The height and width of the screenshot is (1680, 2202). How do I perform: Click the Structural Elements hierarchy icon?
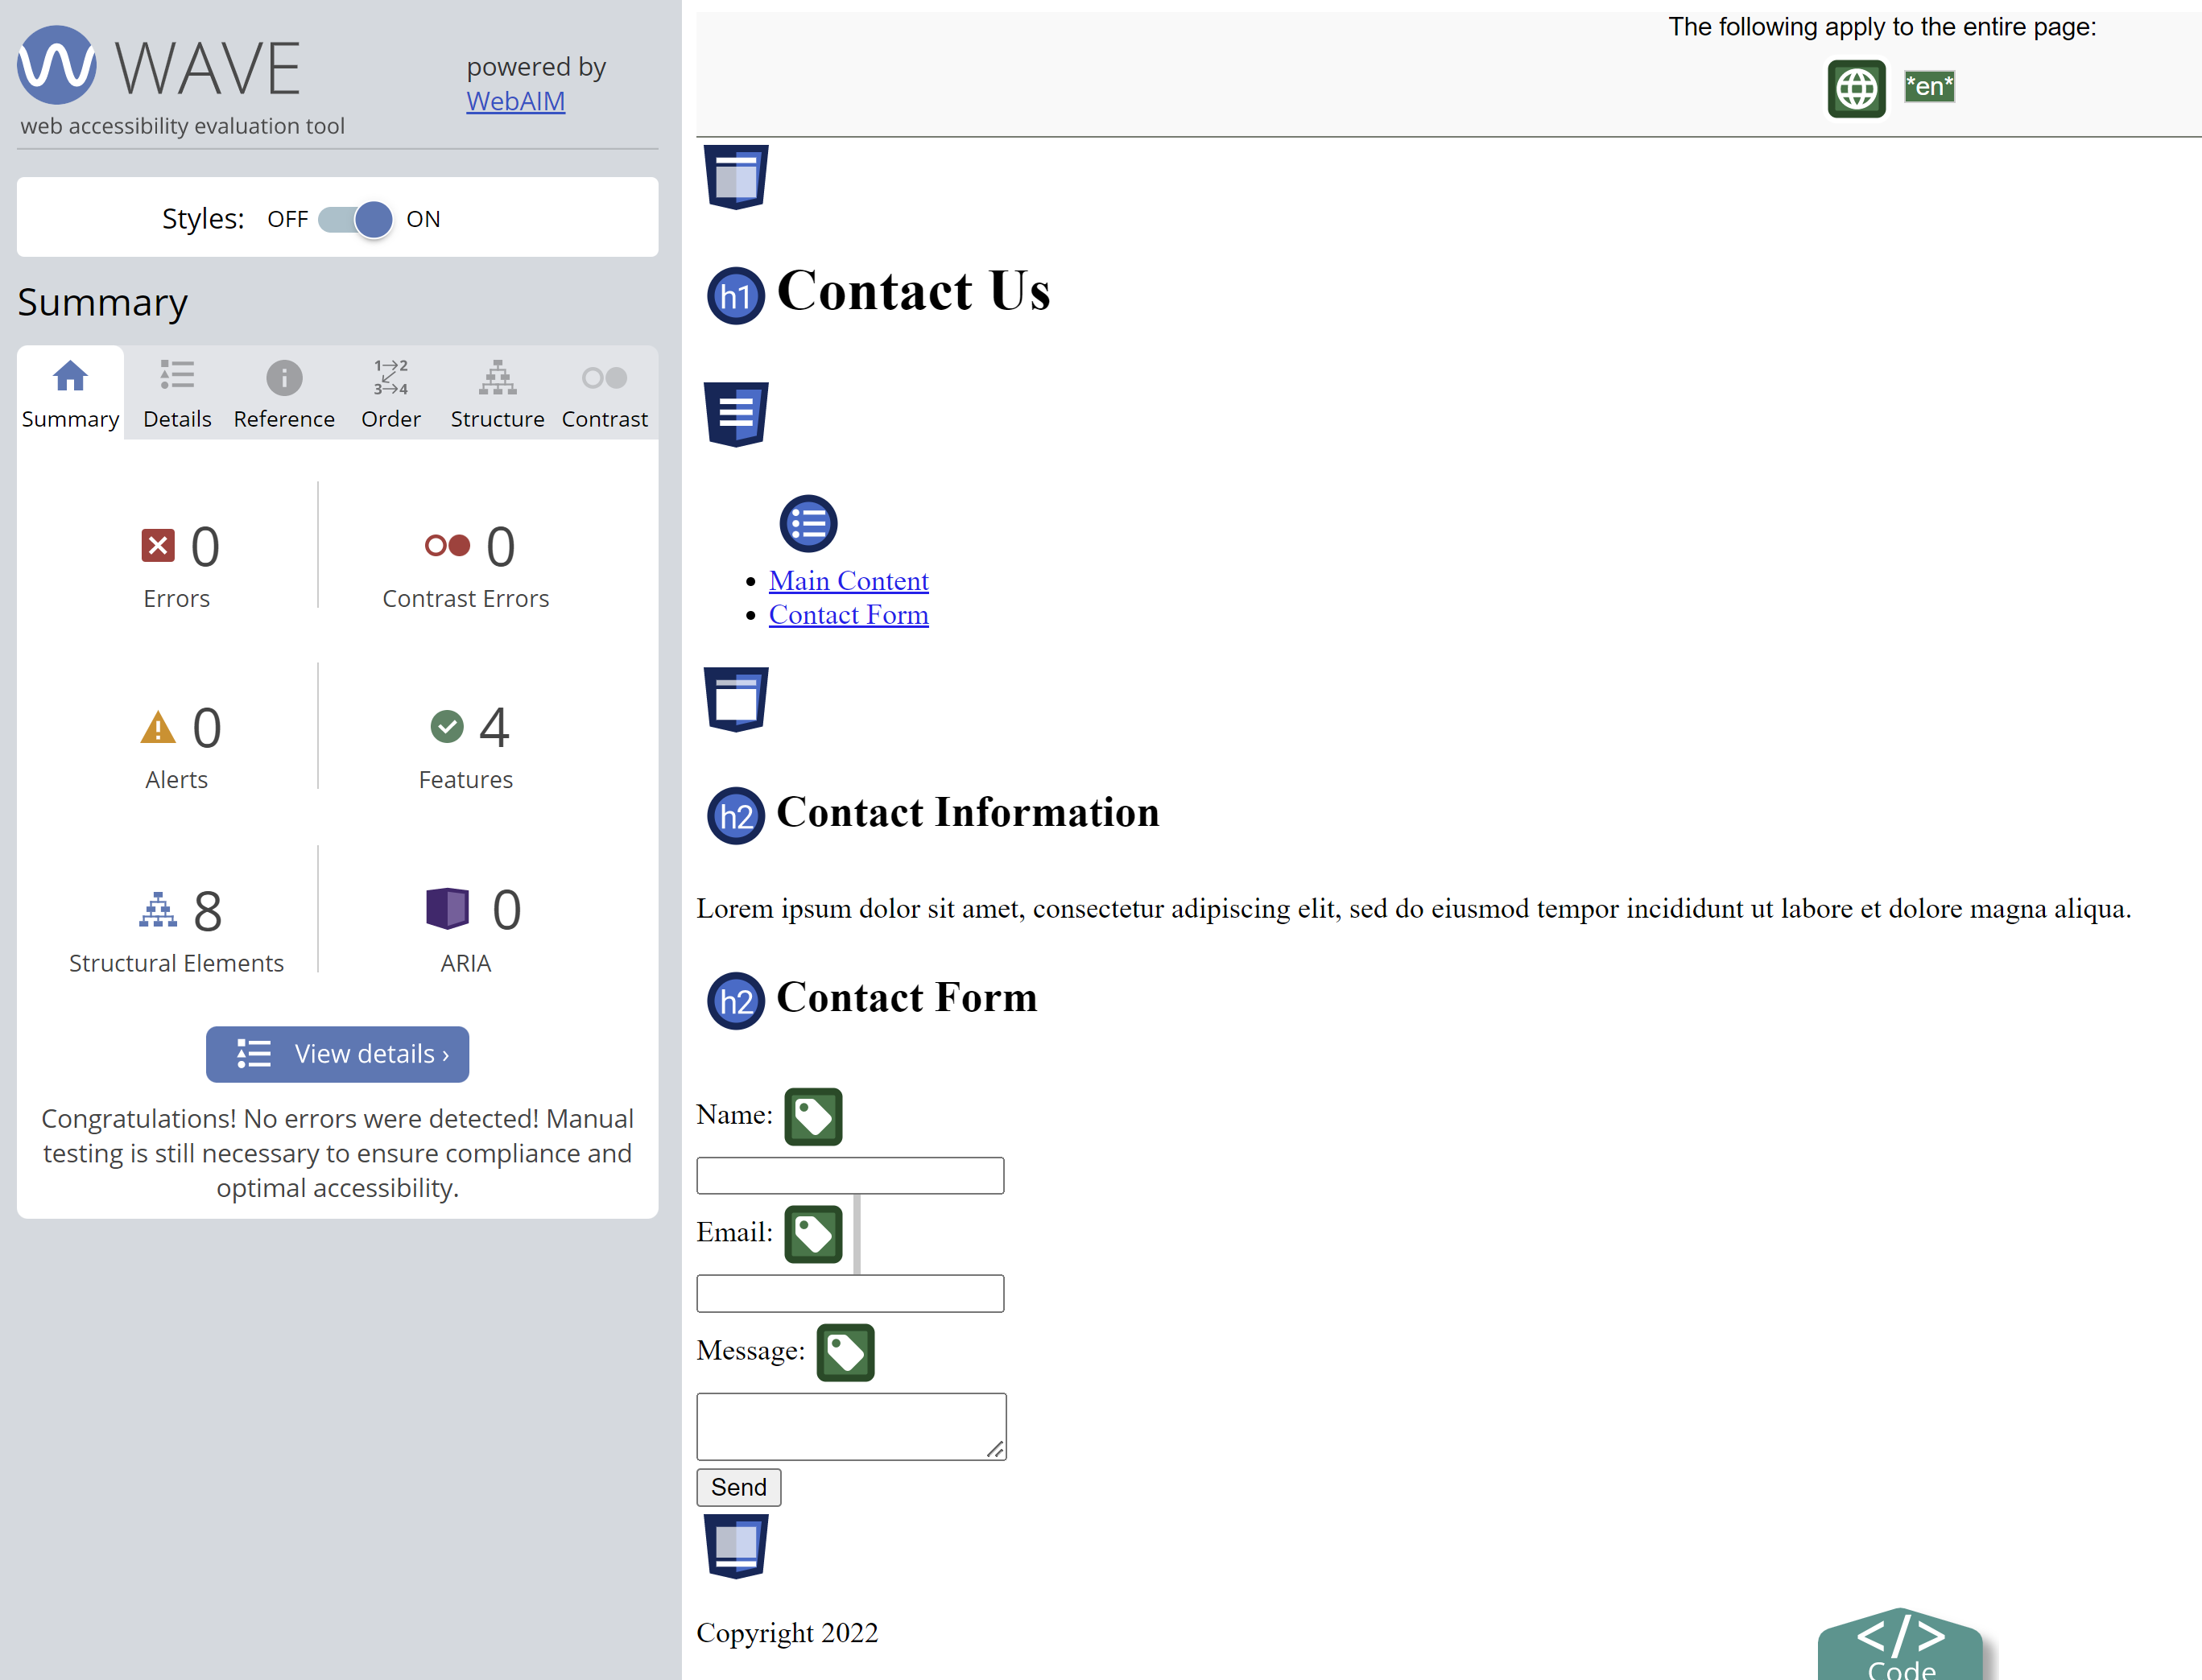158,909
